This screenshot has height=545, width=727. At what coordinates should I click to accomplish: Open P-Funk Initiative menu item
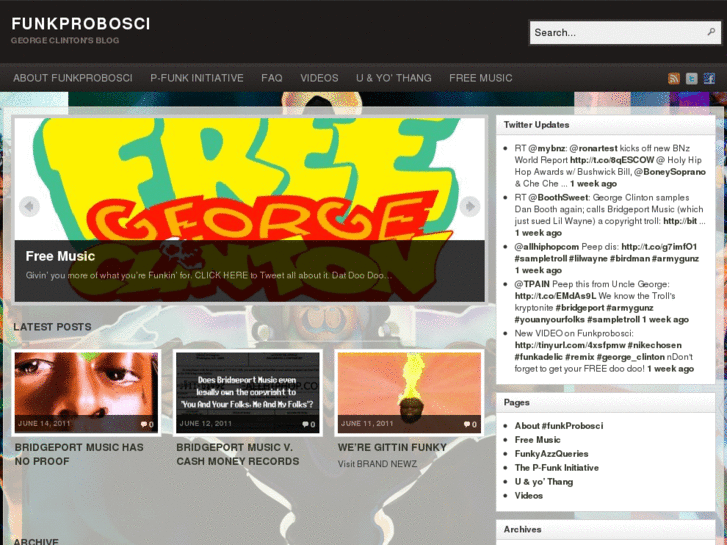(x=197, y=78)
